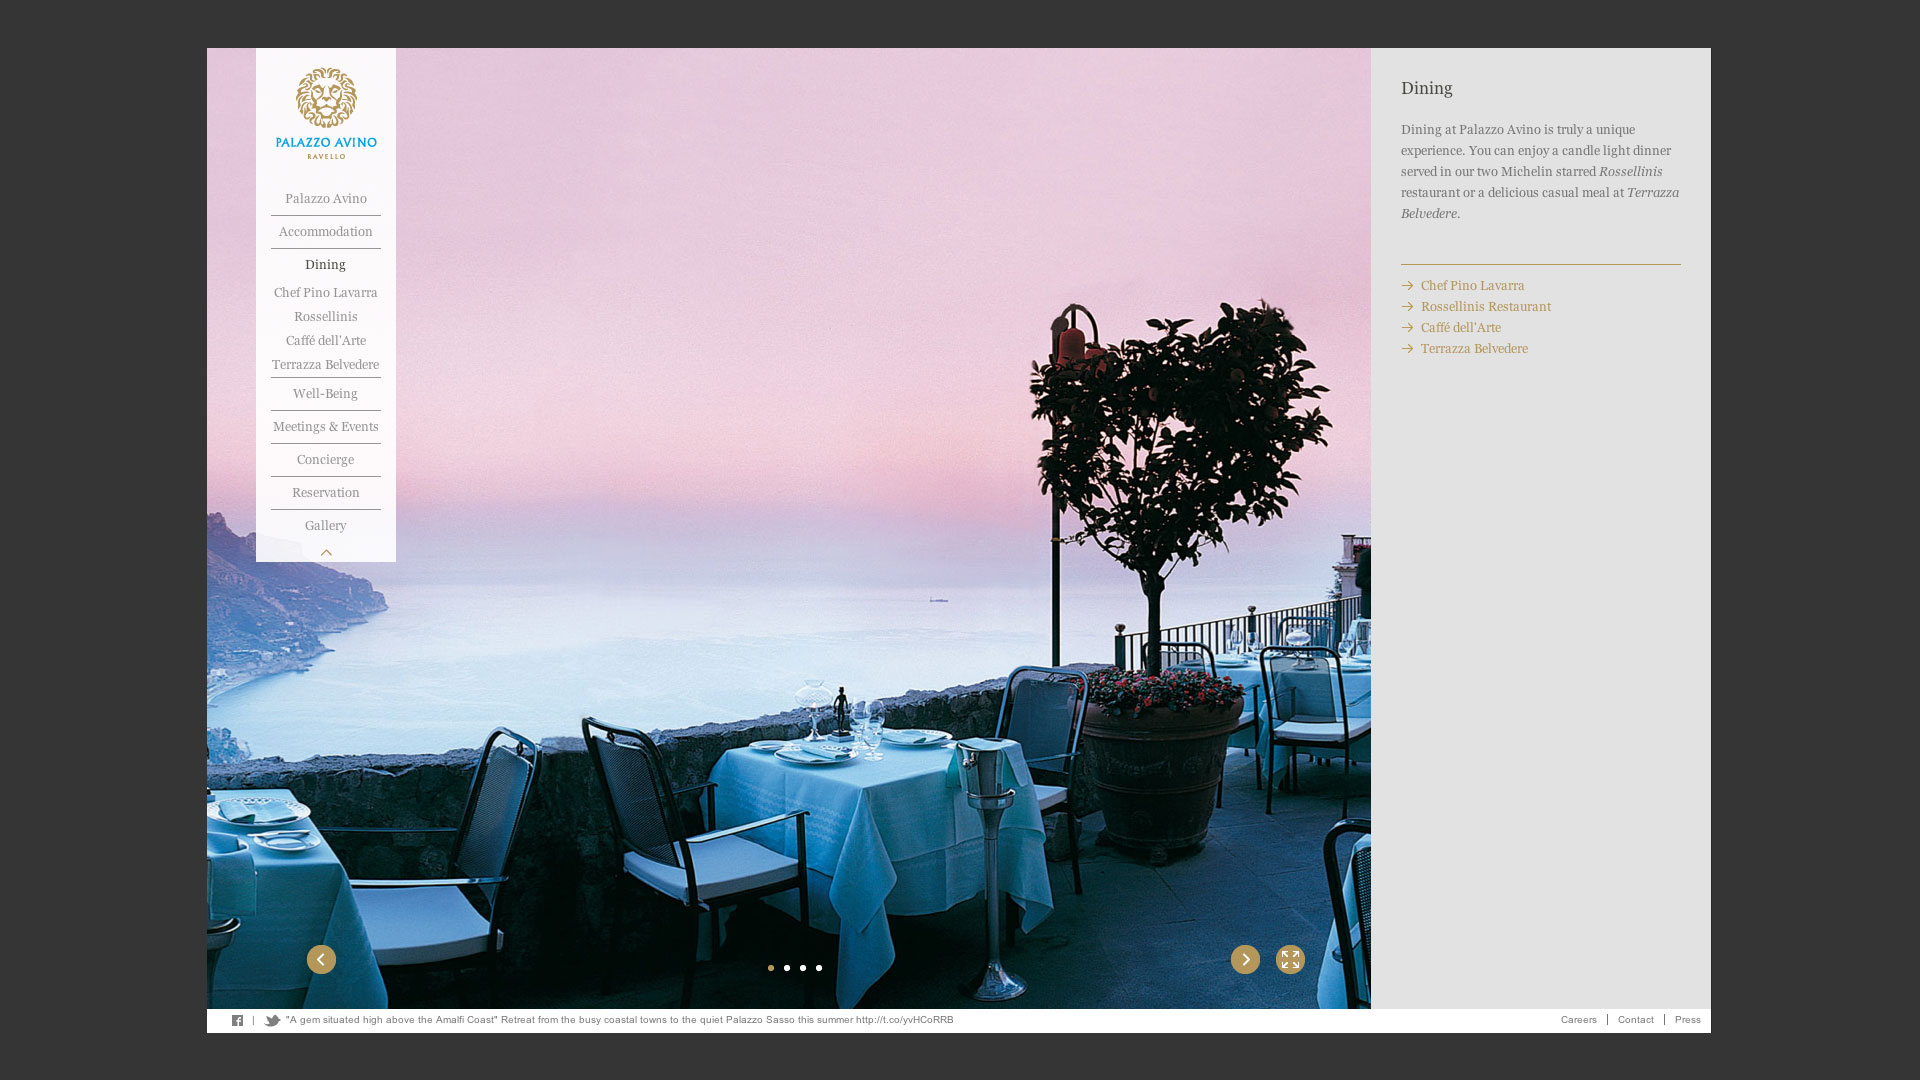
Task: Open the Caffé dell'Arte panel link
Action: point(1460,328)
